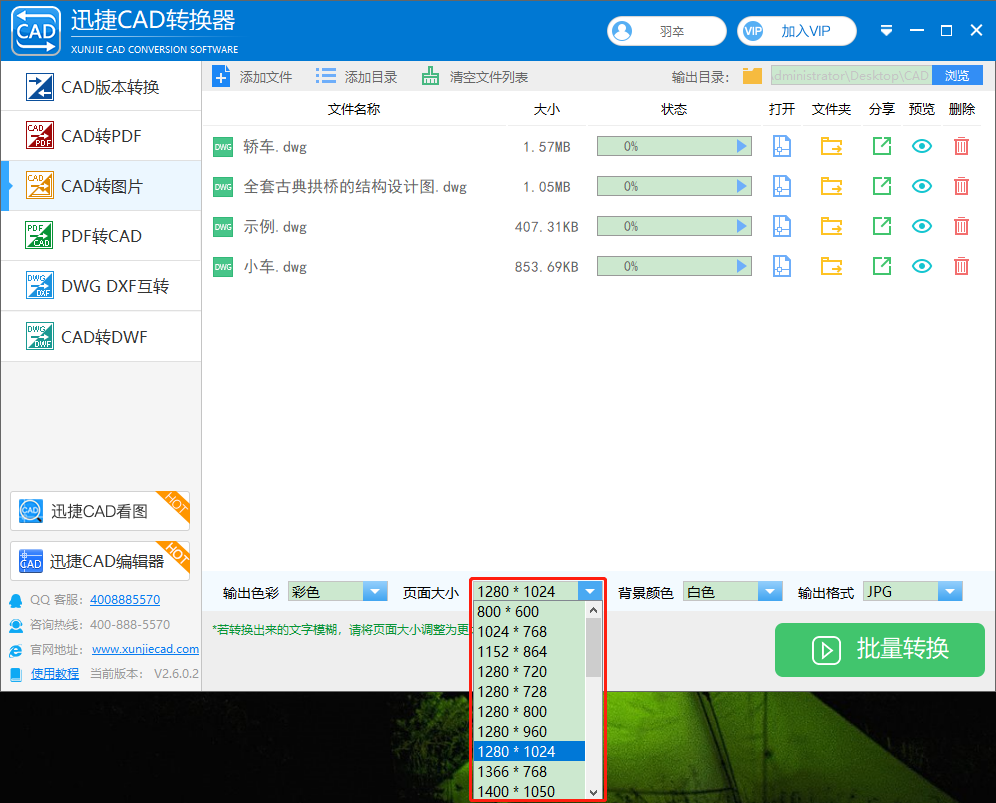Open title bar dropdown menu icon
Screen dimensions: 996x803
coord(886,30)
